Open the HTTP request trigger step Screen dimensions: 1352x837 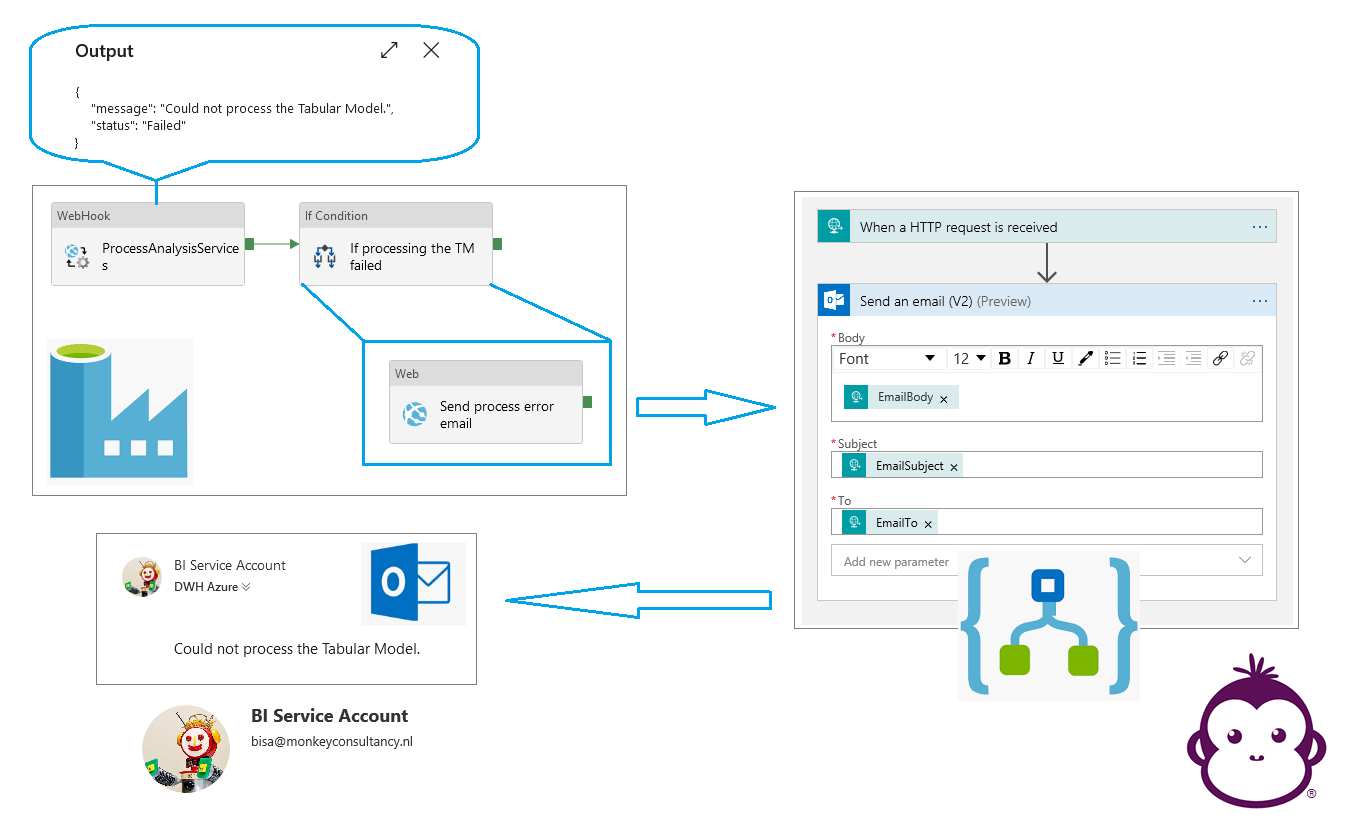[1047, 227]
